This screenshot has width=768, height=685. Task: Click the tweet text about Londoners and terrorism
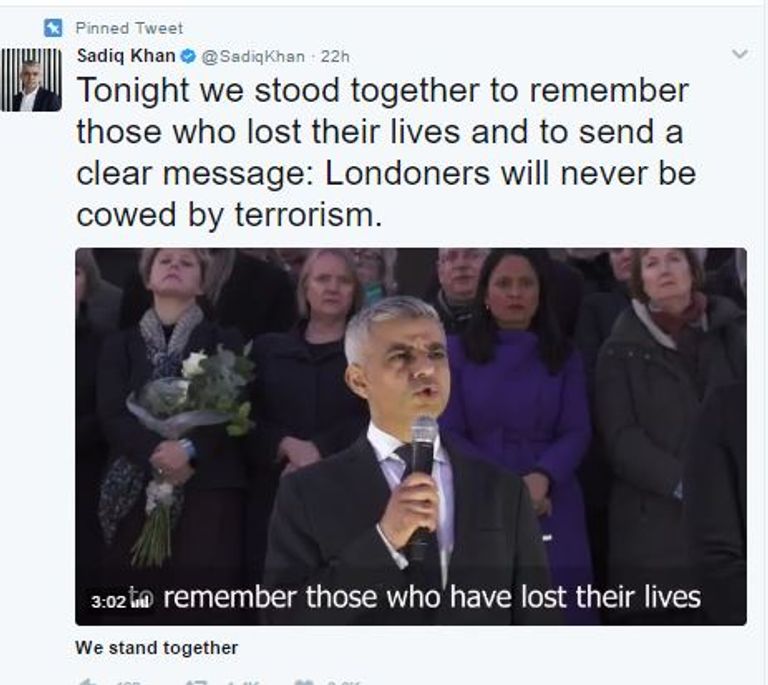coord(386,152)
